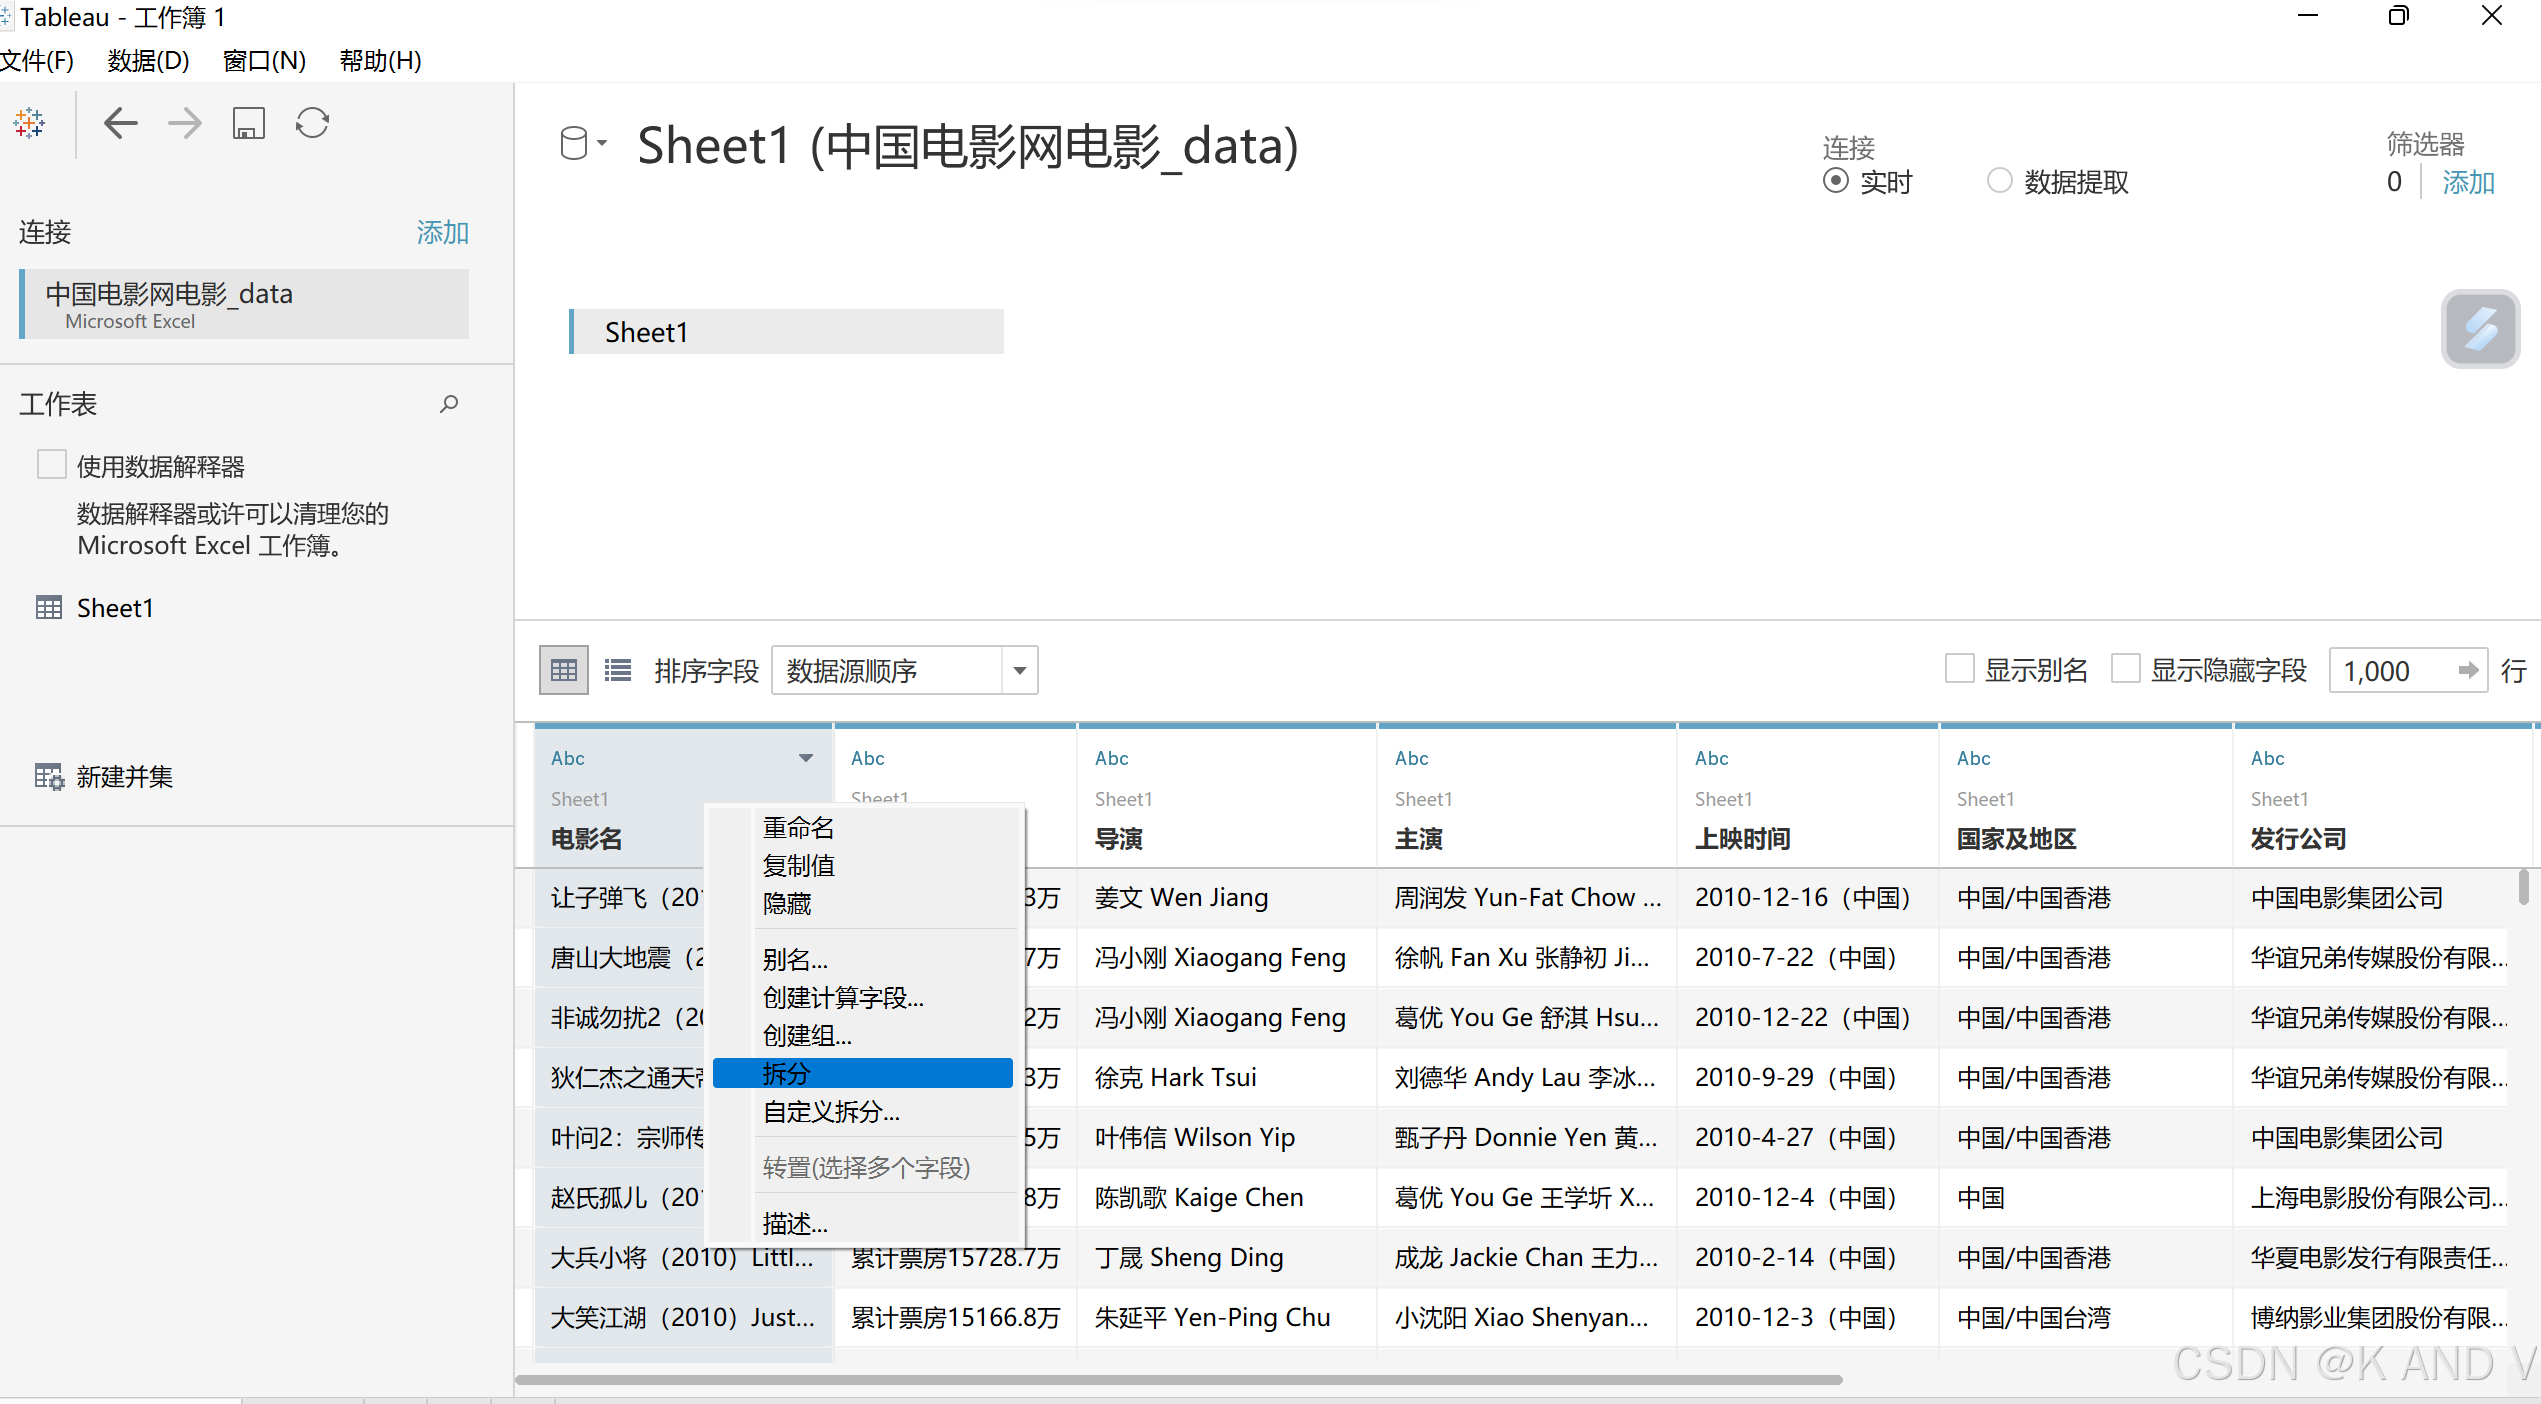Click the forward arrow toolbar icon
2541x1404 pixels.
[185, 123]
